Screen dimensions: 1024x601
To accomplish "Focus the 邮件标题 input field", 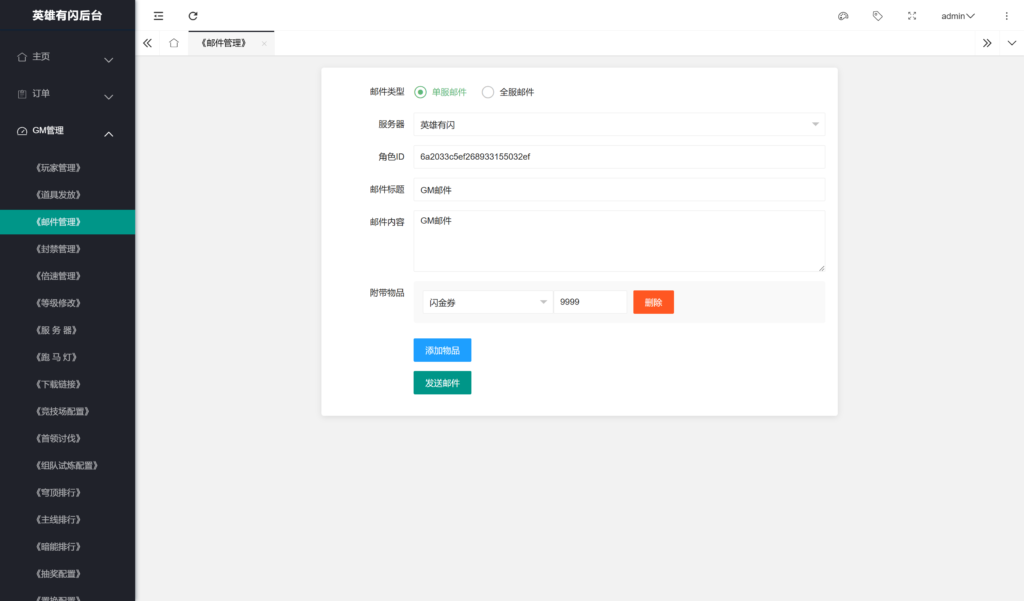I will (619, 189).
